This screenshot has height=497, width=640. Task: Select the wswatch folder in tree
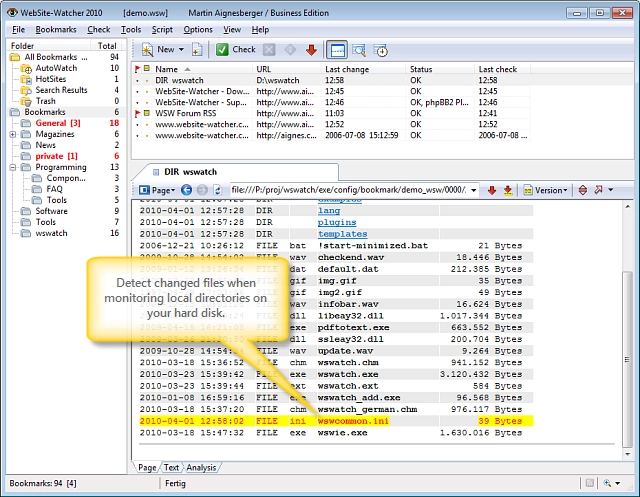tap(51, 233)
